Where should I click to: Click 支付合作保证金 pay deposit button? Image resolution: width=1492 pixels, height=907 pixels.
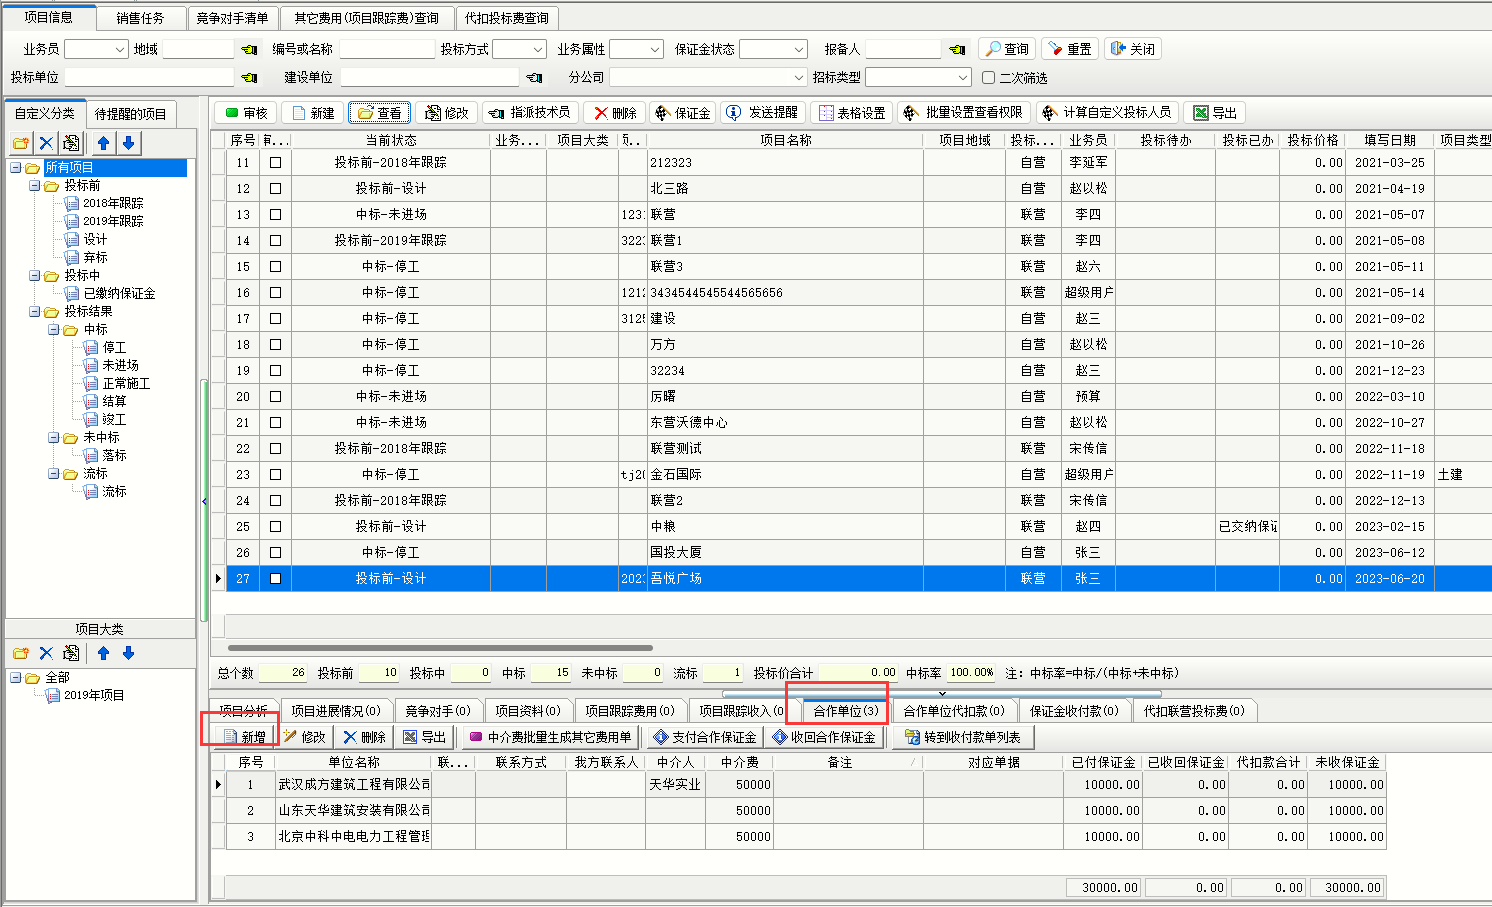pyautogui.click(x=704, y=737)
